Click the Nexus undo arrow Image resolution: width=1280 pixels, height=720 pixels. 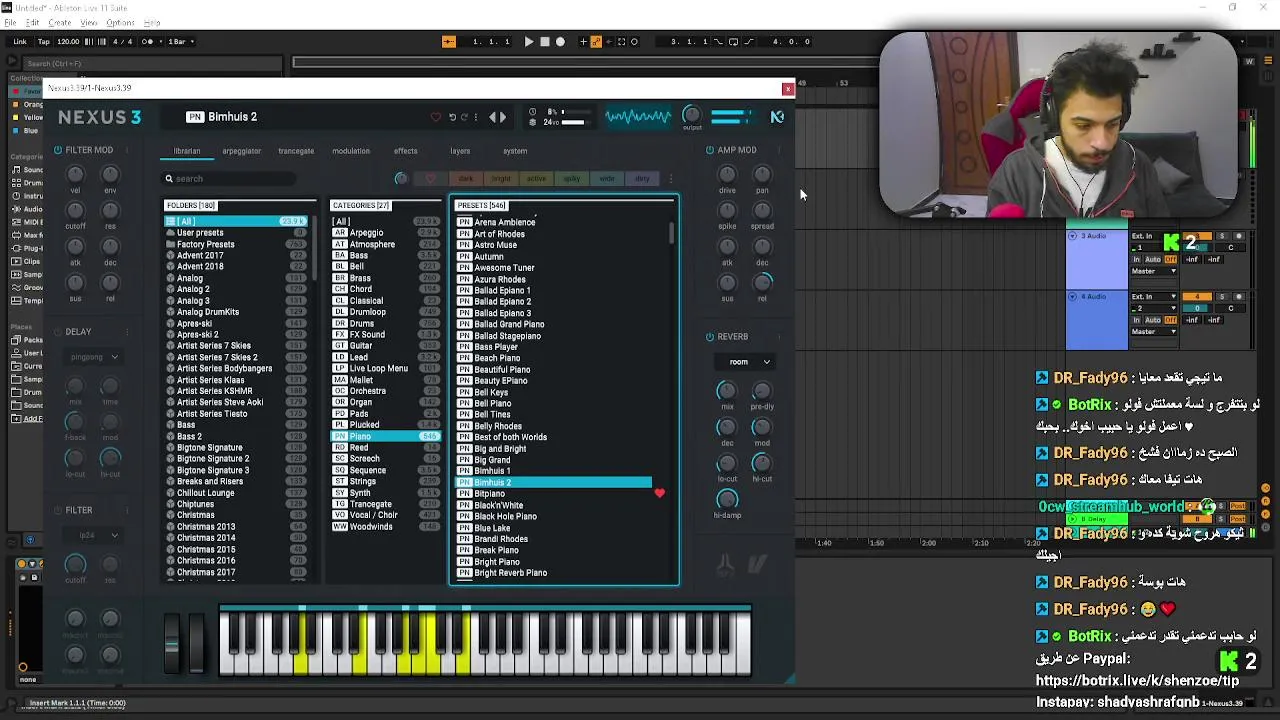(452, 117)
